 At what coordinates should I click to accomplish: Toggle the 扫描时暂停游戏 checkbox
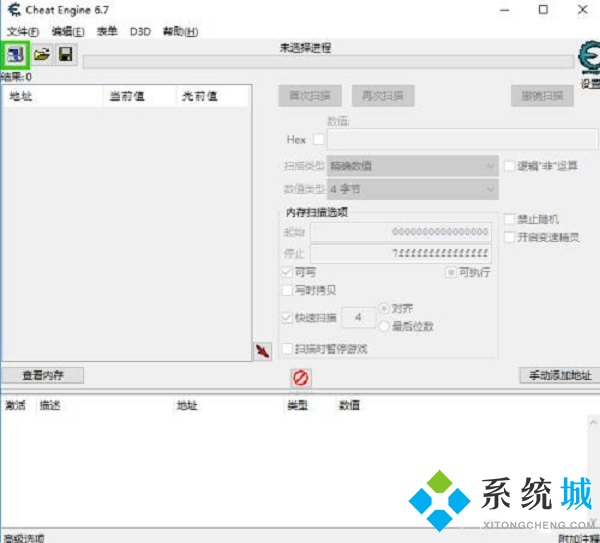coord(287,349)
